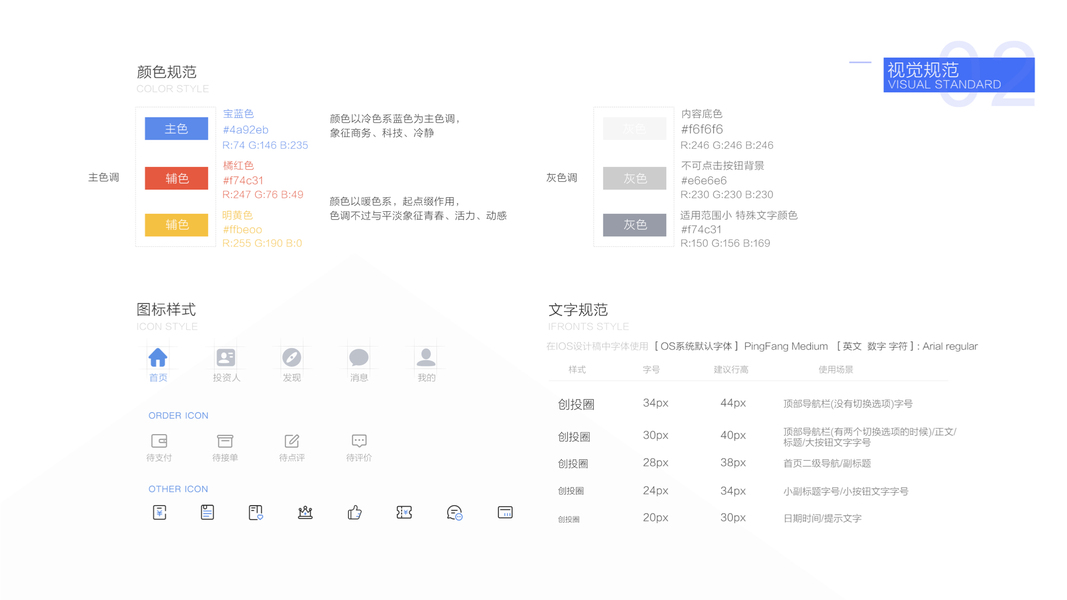Image resolution: width=1067 pixels, height=600 pixels.
Task: Select the investor (投资人) ID card icon
Action: (226, 357)
